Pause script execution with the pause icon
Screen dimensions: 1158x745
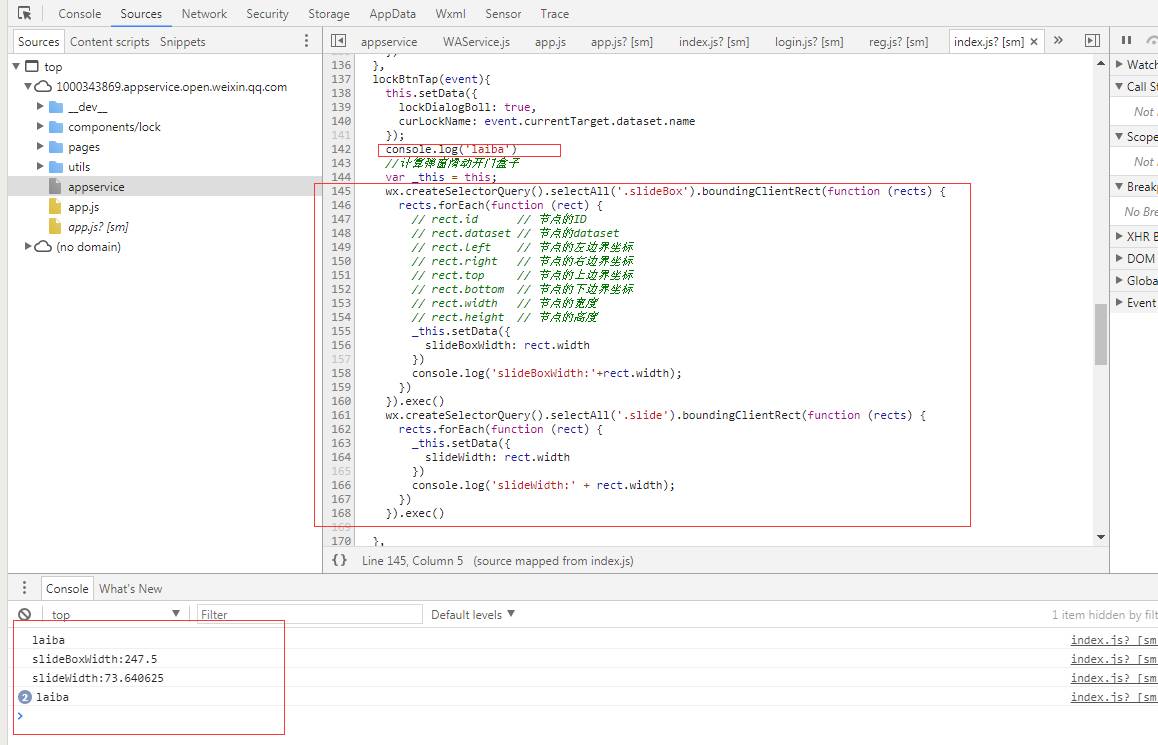pos(1126,41)
